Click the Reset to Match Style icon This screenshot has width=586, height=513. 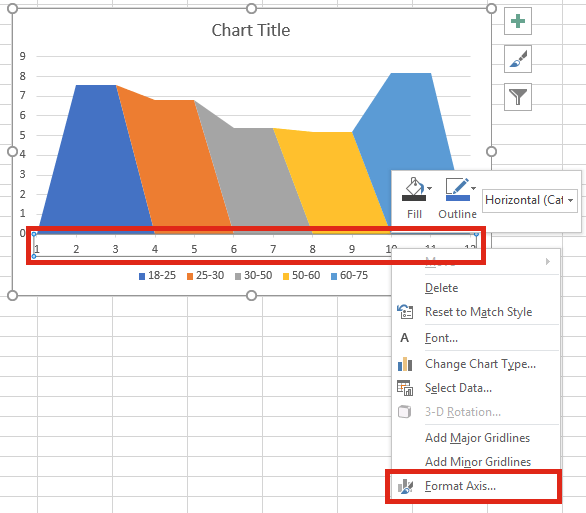405,312
